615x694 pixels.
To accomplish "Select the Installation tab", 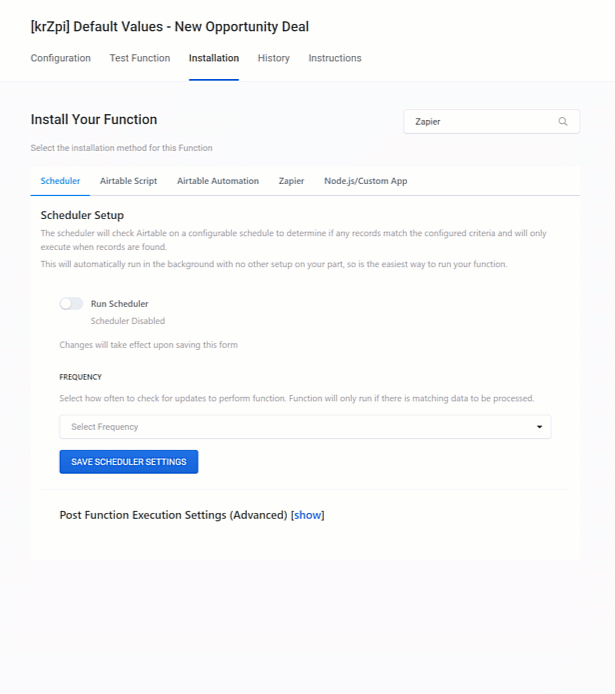I will point(214,58).
